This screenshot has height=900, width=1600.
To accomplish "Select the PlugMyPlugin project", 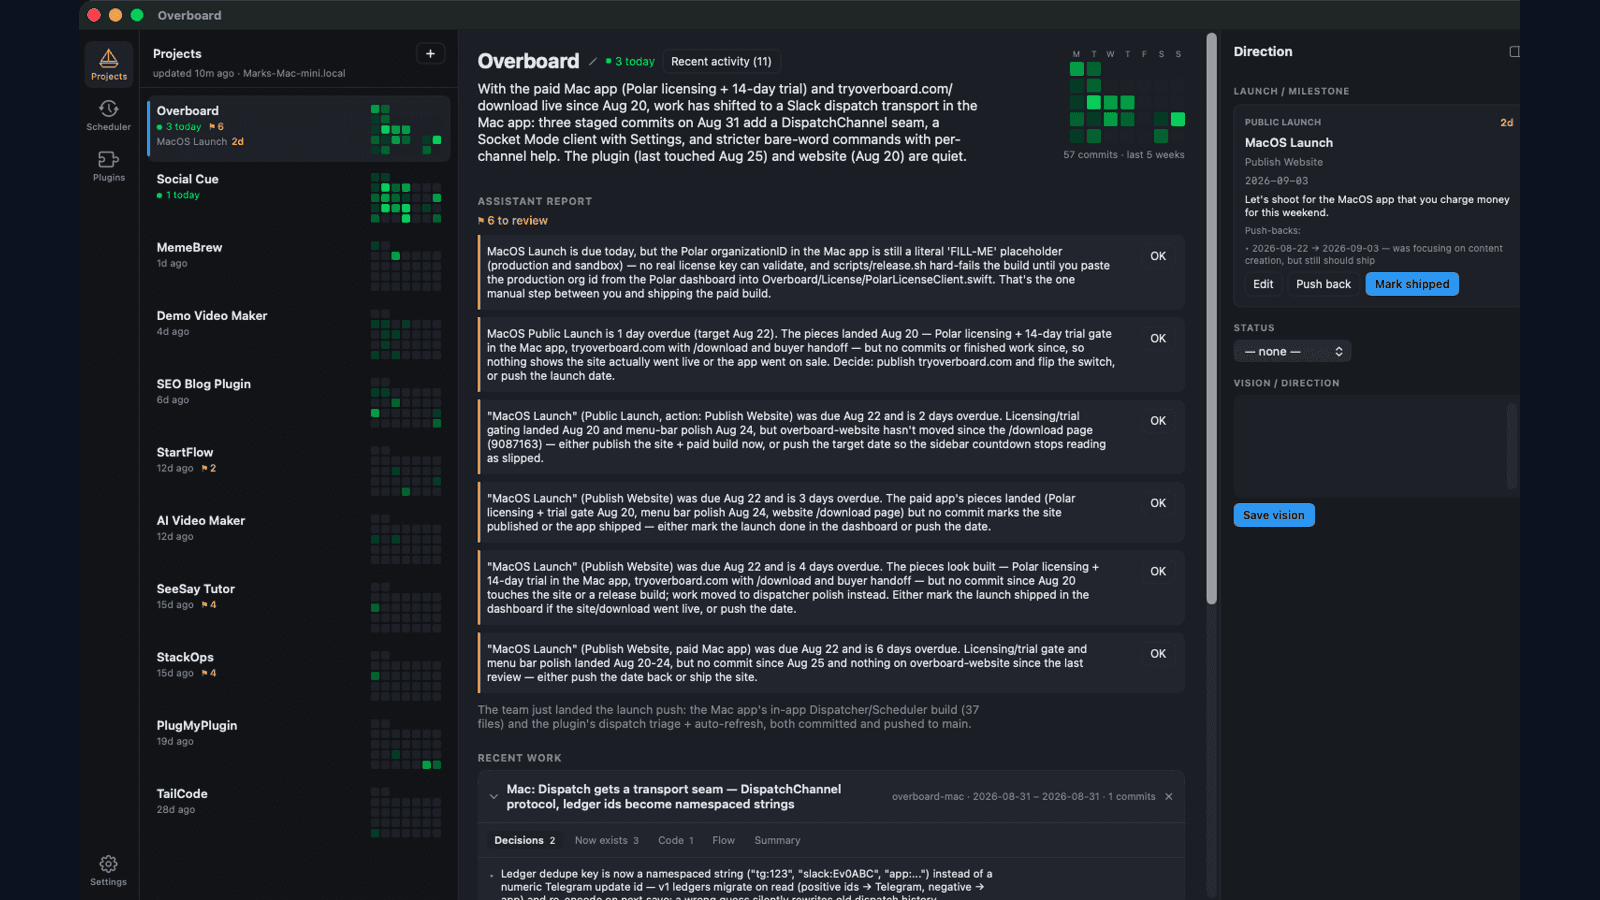I will [x=298, y=743].
